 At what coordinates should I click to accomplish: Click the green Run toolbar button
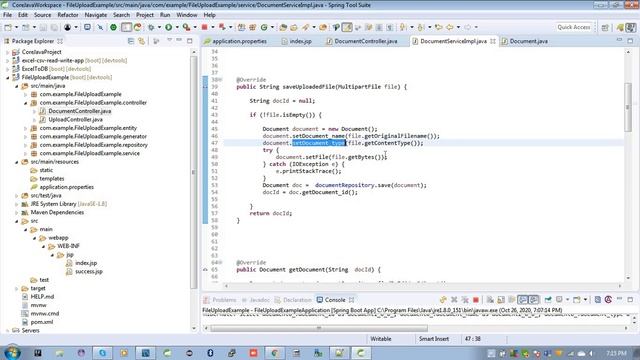[169, 27]
